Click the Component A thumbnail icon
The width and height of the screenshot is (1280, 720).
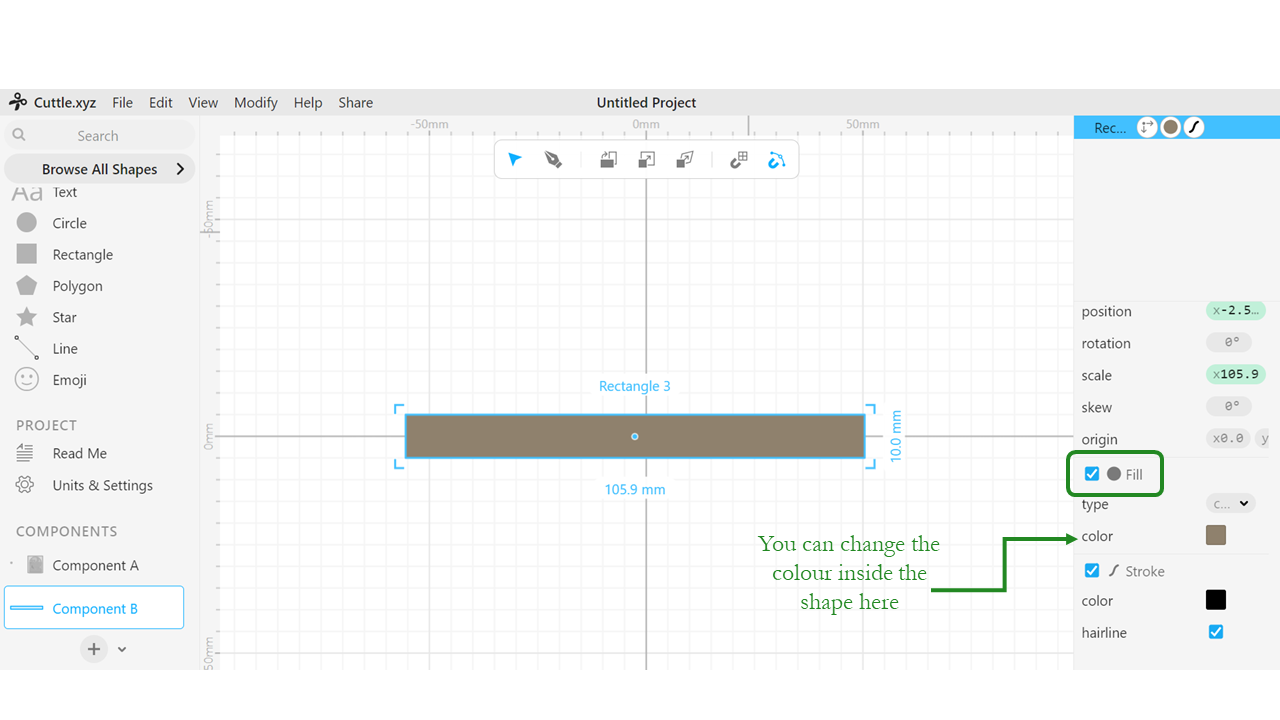point(35,565)
